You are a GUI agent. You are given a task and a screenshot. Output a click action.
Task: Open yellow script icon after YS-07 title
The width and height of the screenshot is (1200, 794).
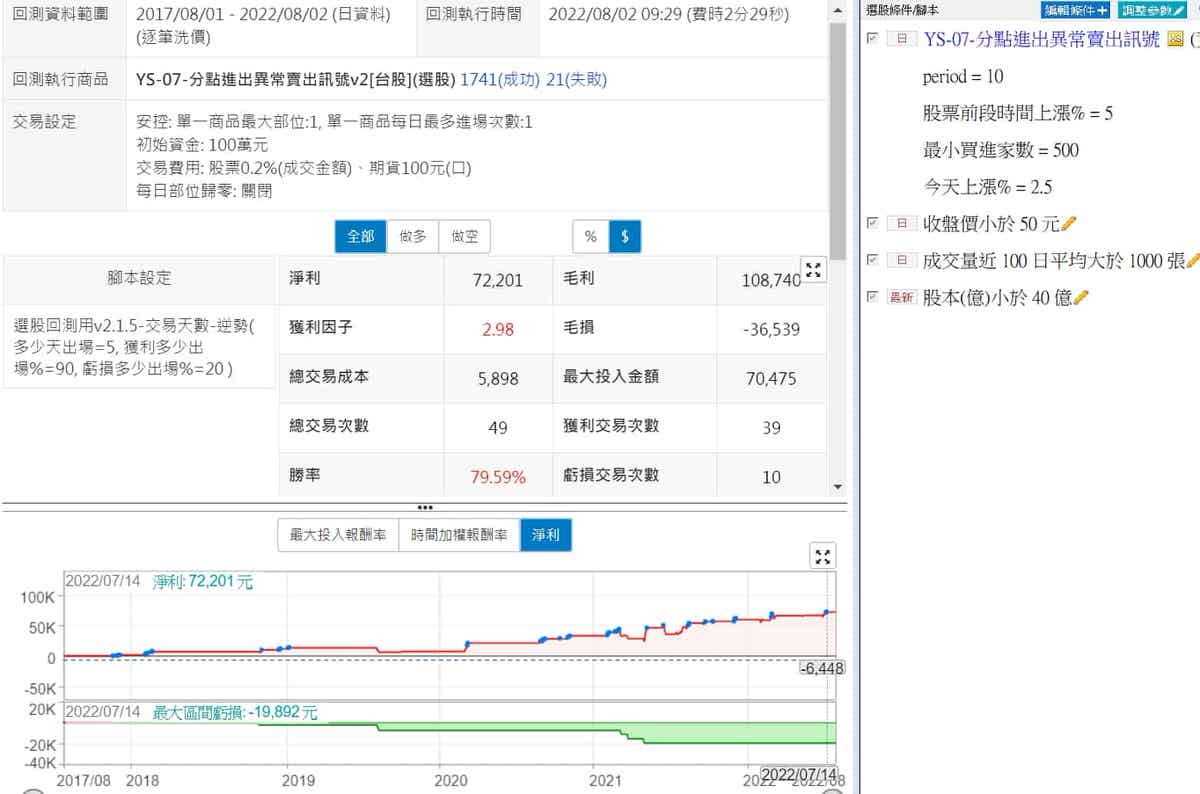click(1175, 39)
